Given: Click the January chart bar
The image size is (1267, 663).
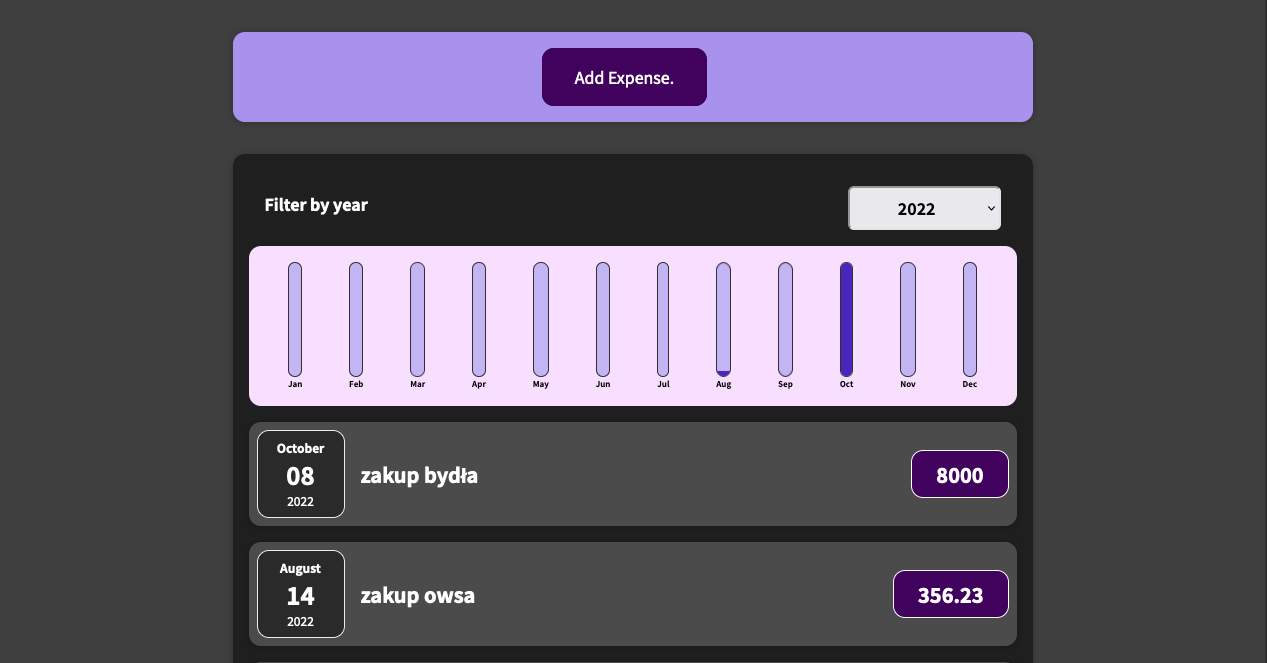Looking at the screenshot, I should (295, 319).
